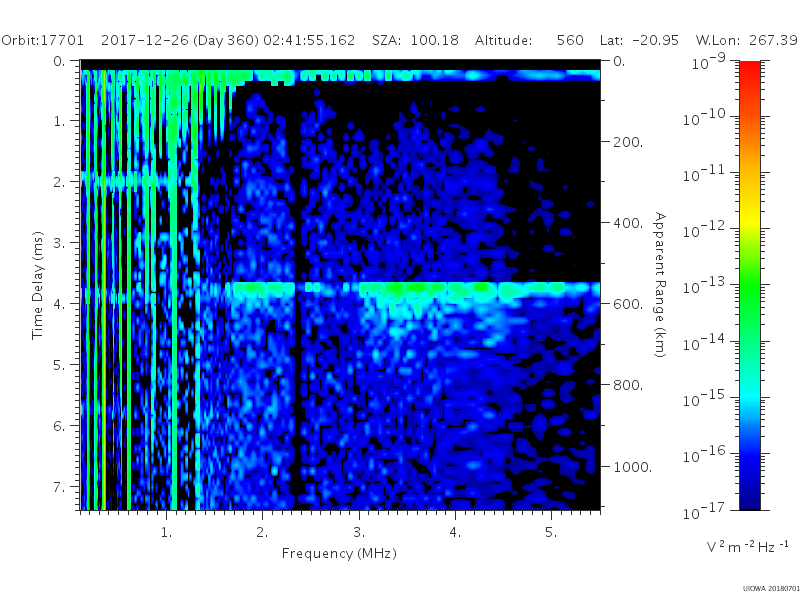Click the 4. tick label on time delay axis

tap(60, 304)
